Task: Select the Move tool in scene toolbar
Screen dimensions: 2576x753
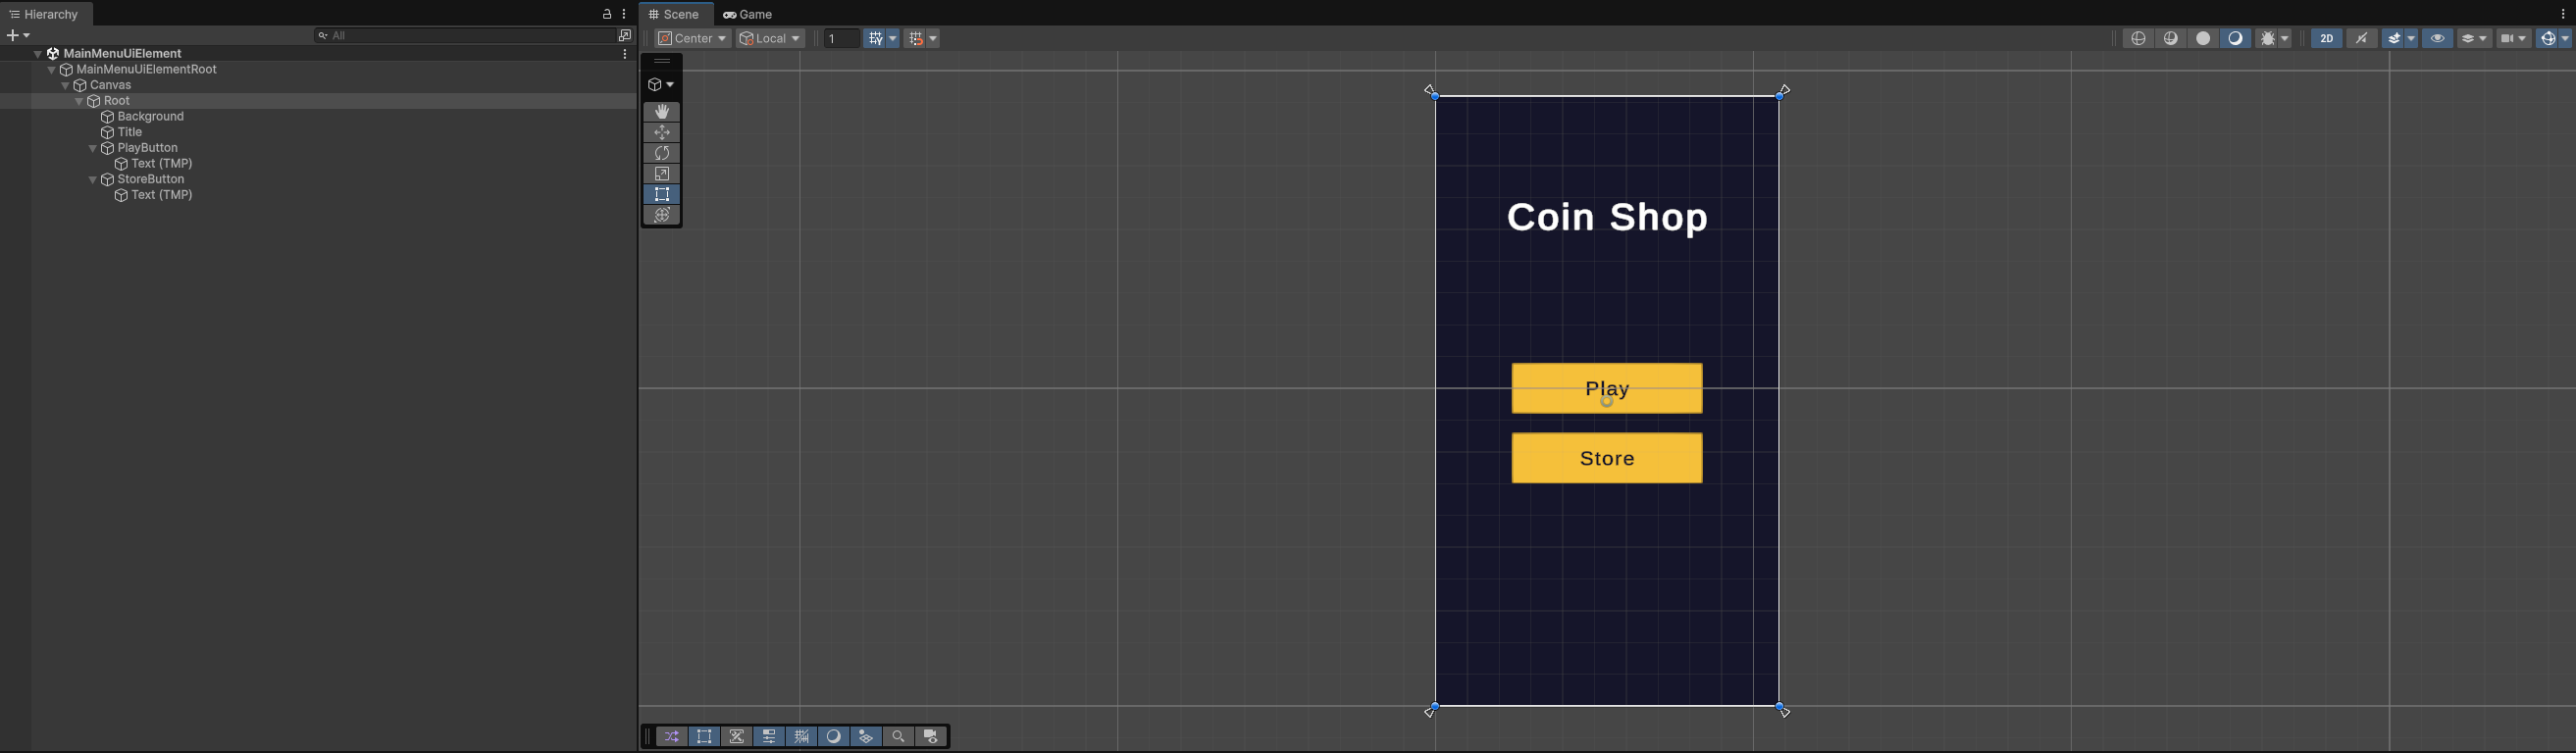Action: coord(662,132)
